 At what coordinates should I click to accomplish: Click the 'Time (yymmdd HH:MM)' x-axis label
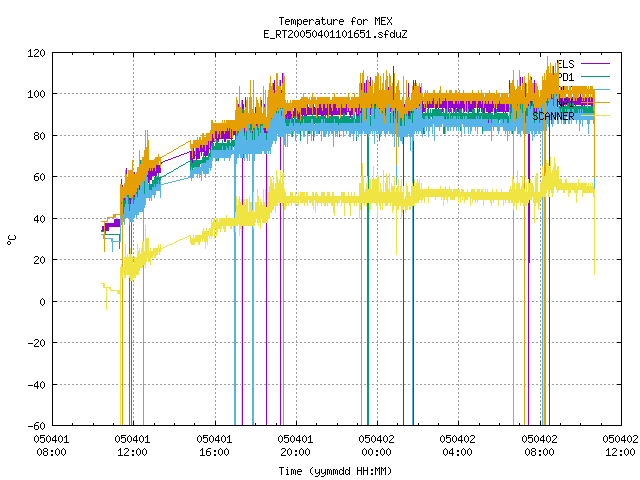pyautogui.click(x=335, y=471)
